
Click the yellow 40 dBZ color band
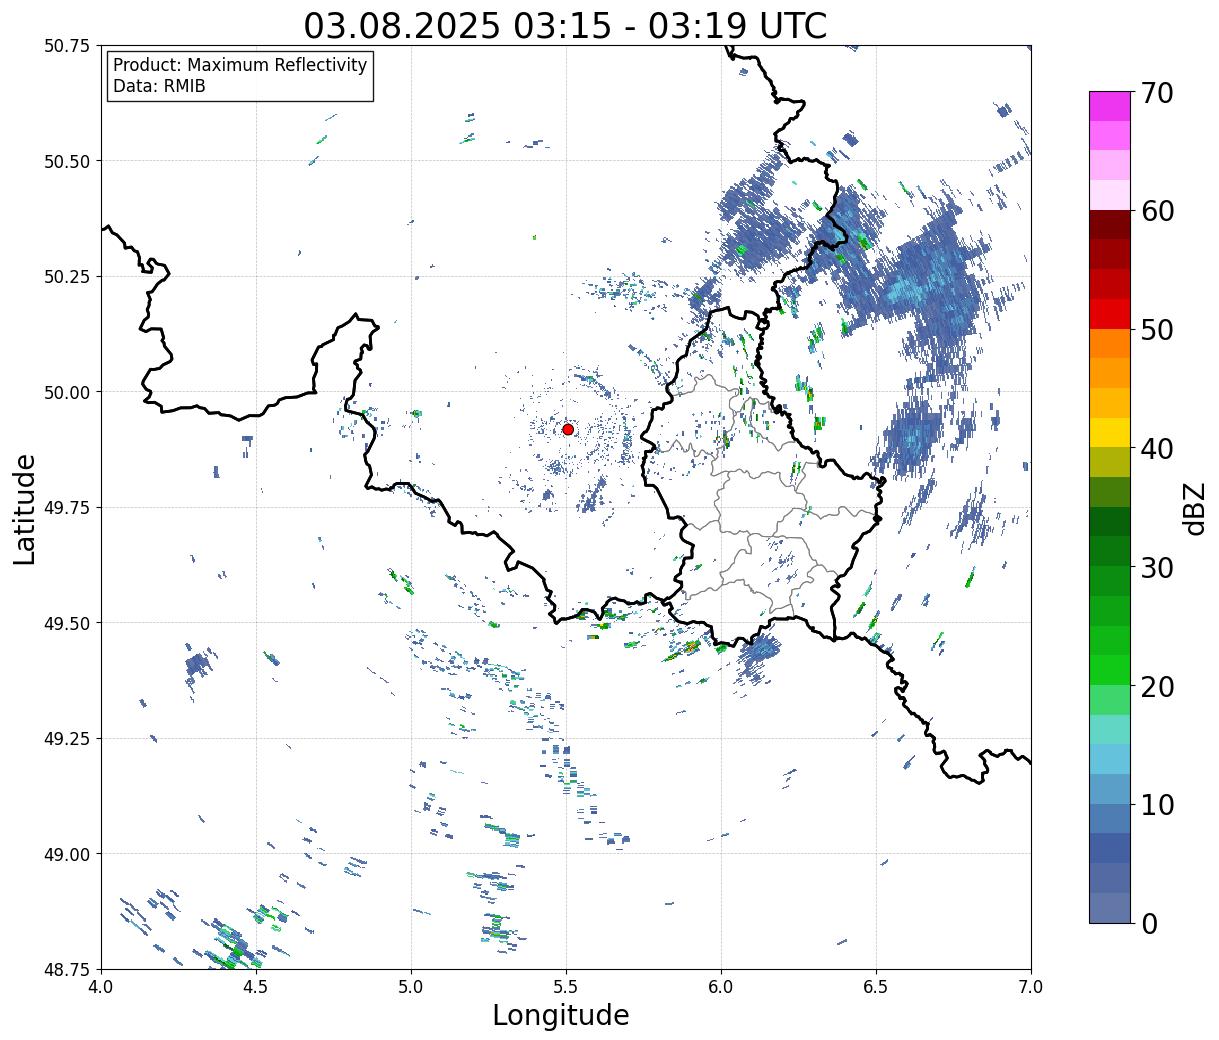(1110, 432)
